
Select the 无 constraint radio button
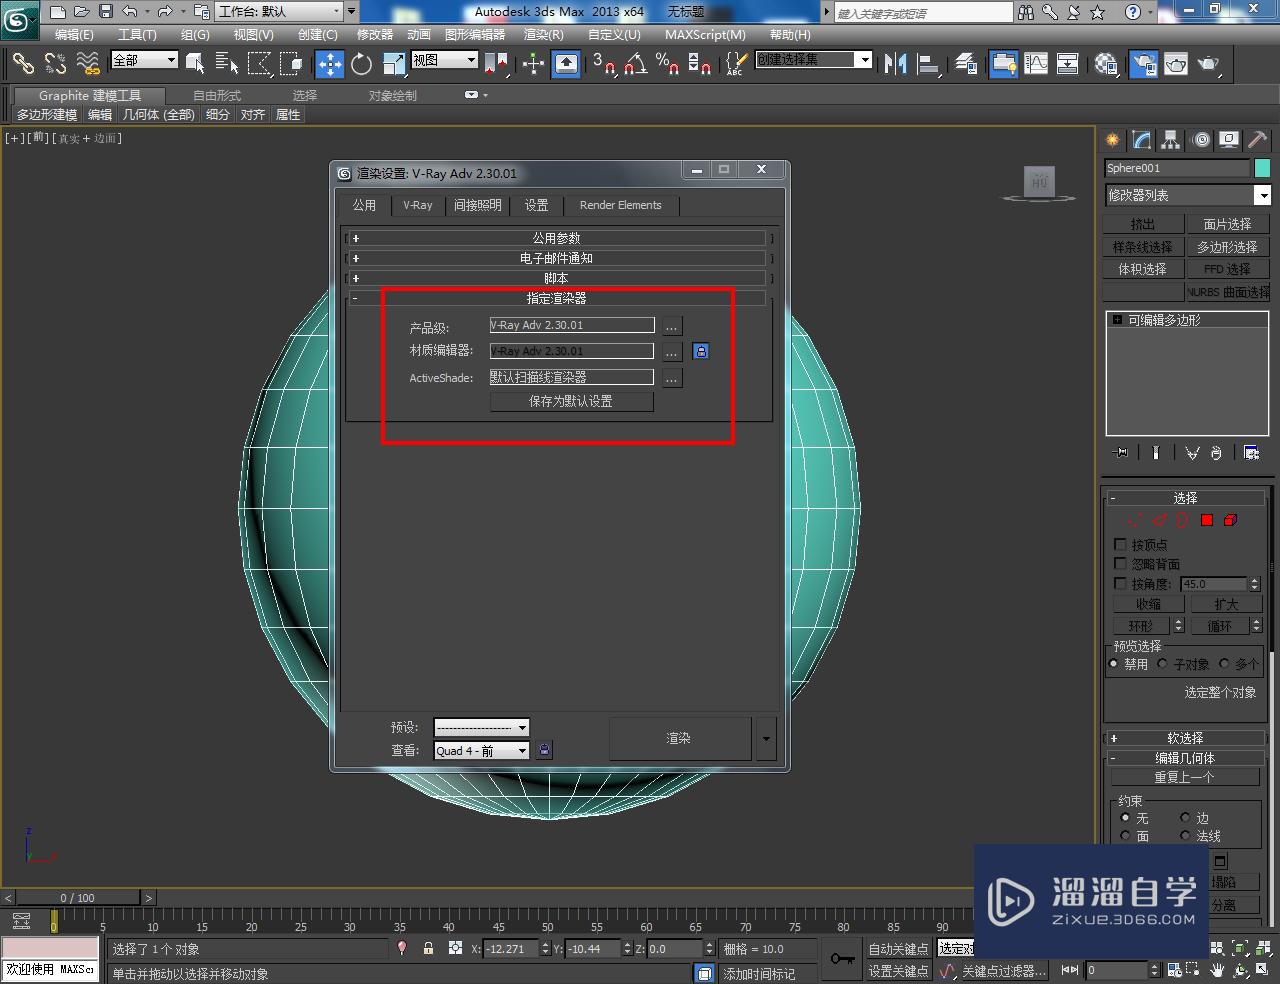(1125, 817)
